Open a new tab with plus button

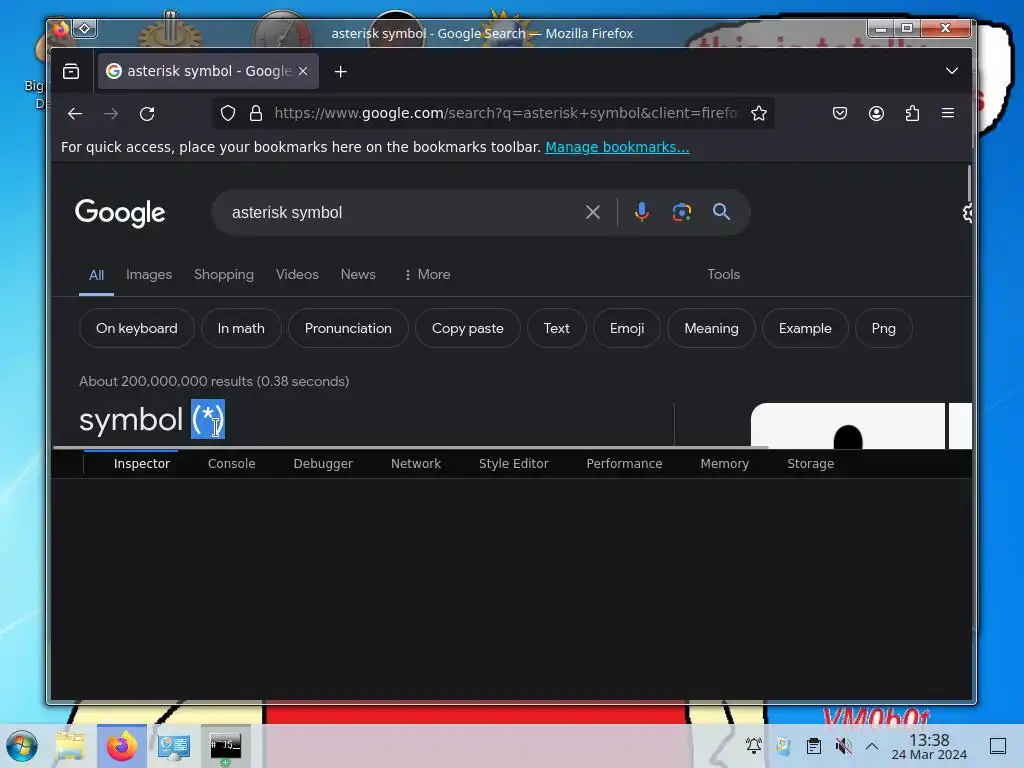[x=340, y=71]
